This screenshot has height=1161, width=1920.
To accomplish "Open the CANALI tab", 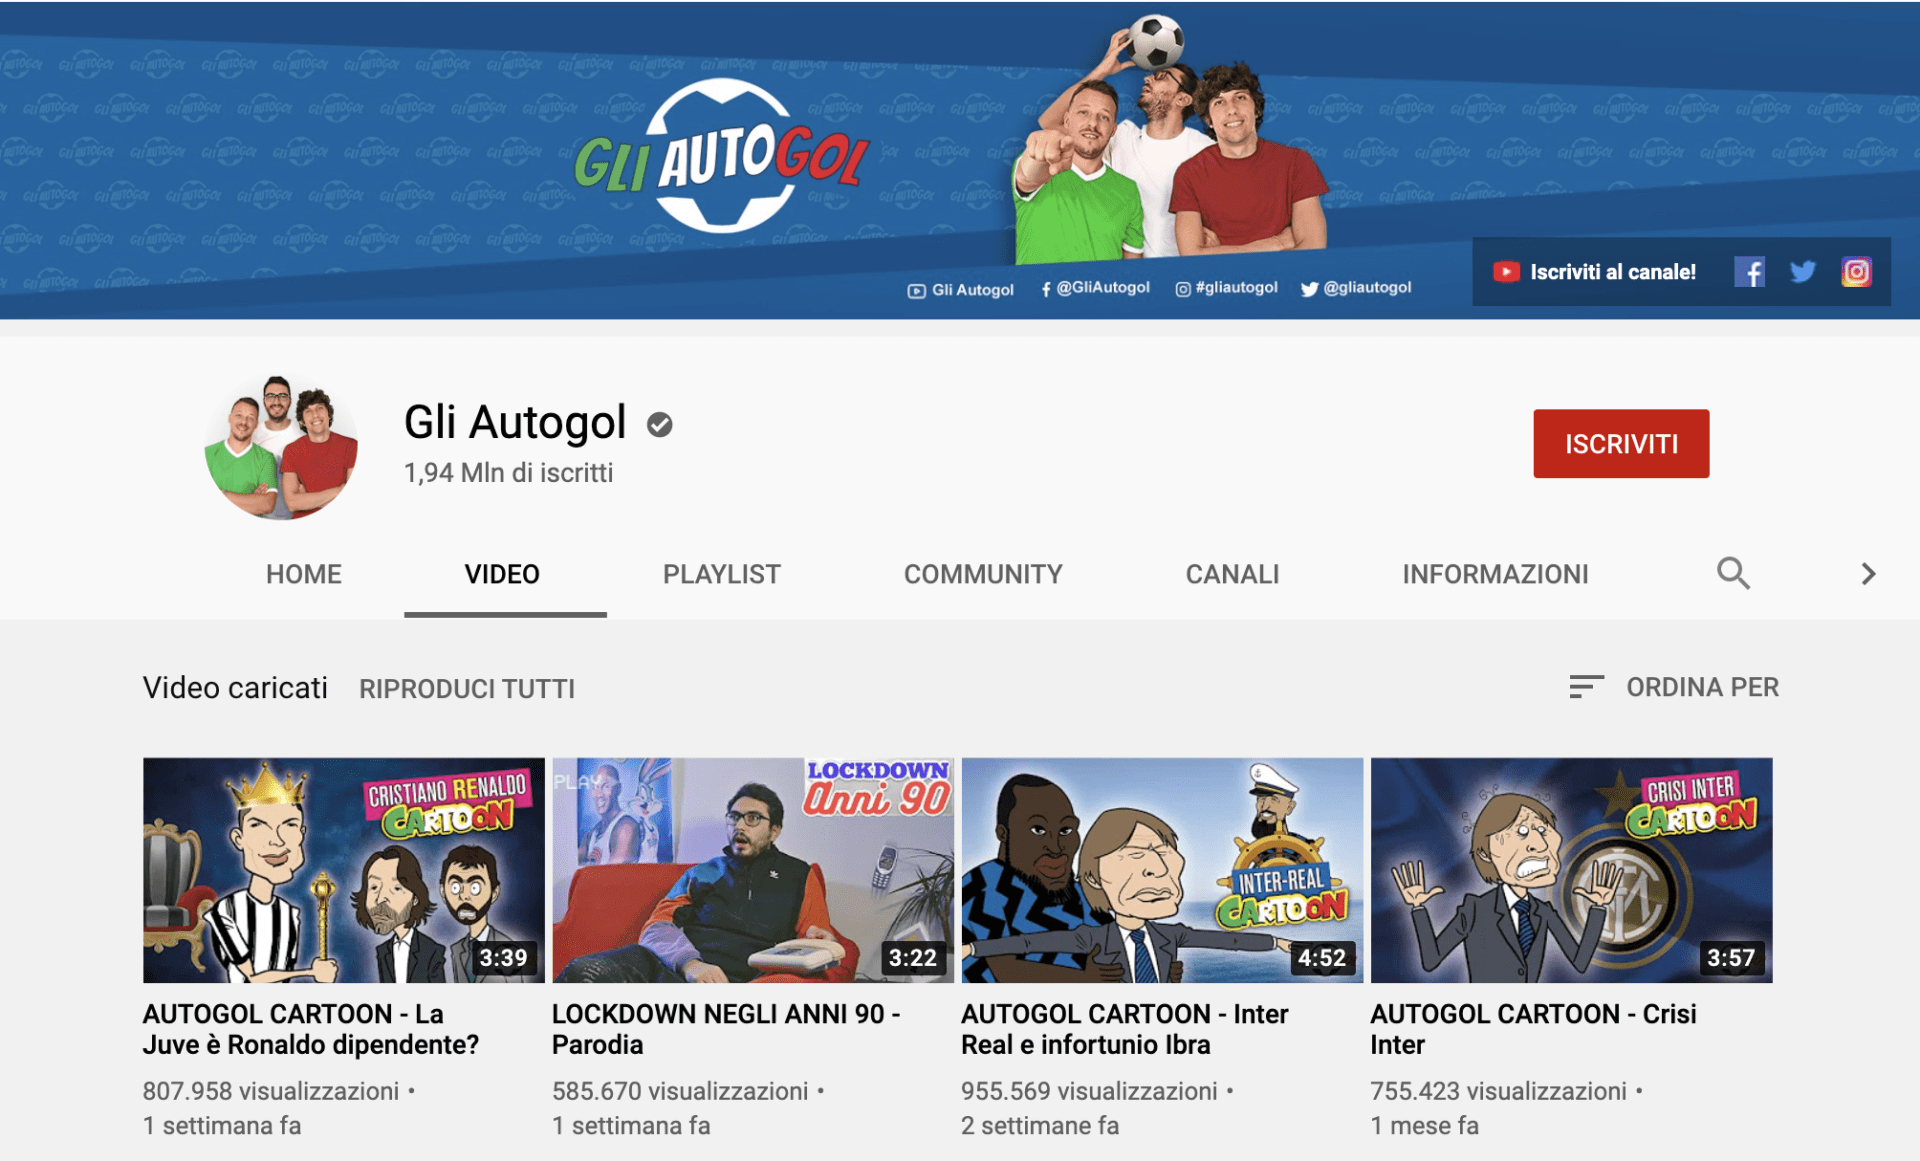I will tap(1232, 574).
